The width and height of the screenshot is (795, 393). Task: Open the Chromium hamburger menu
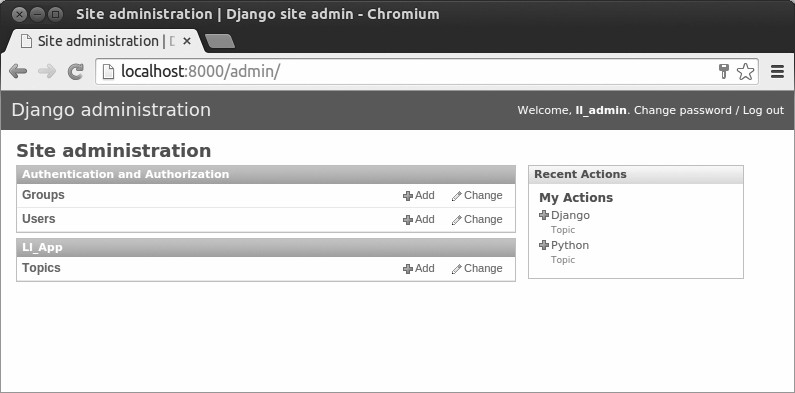777,72
